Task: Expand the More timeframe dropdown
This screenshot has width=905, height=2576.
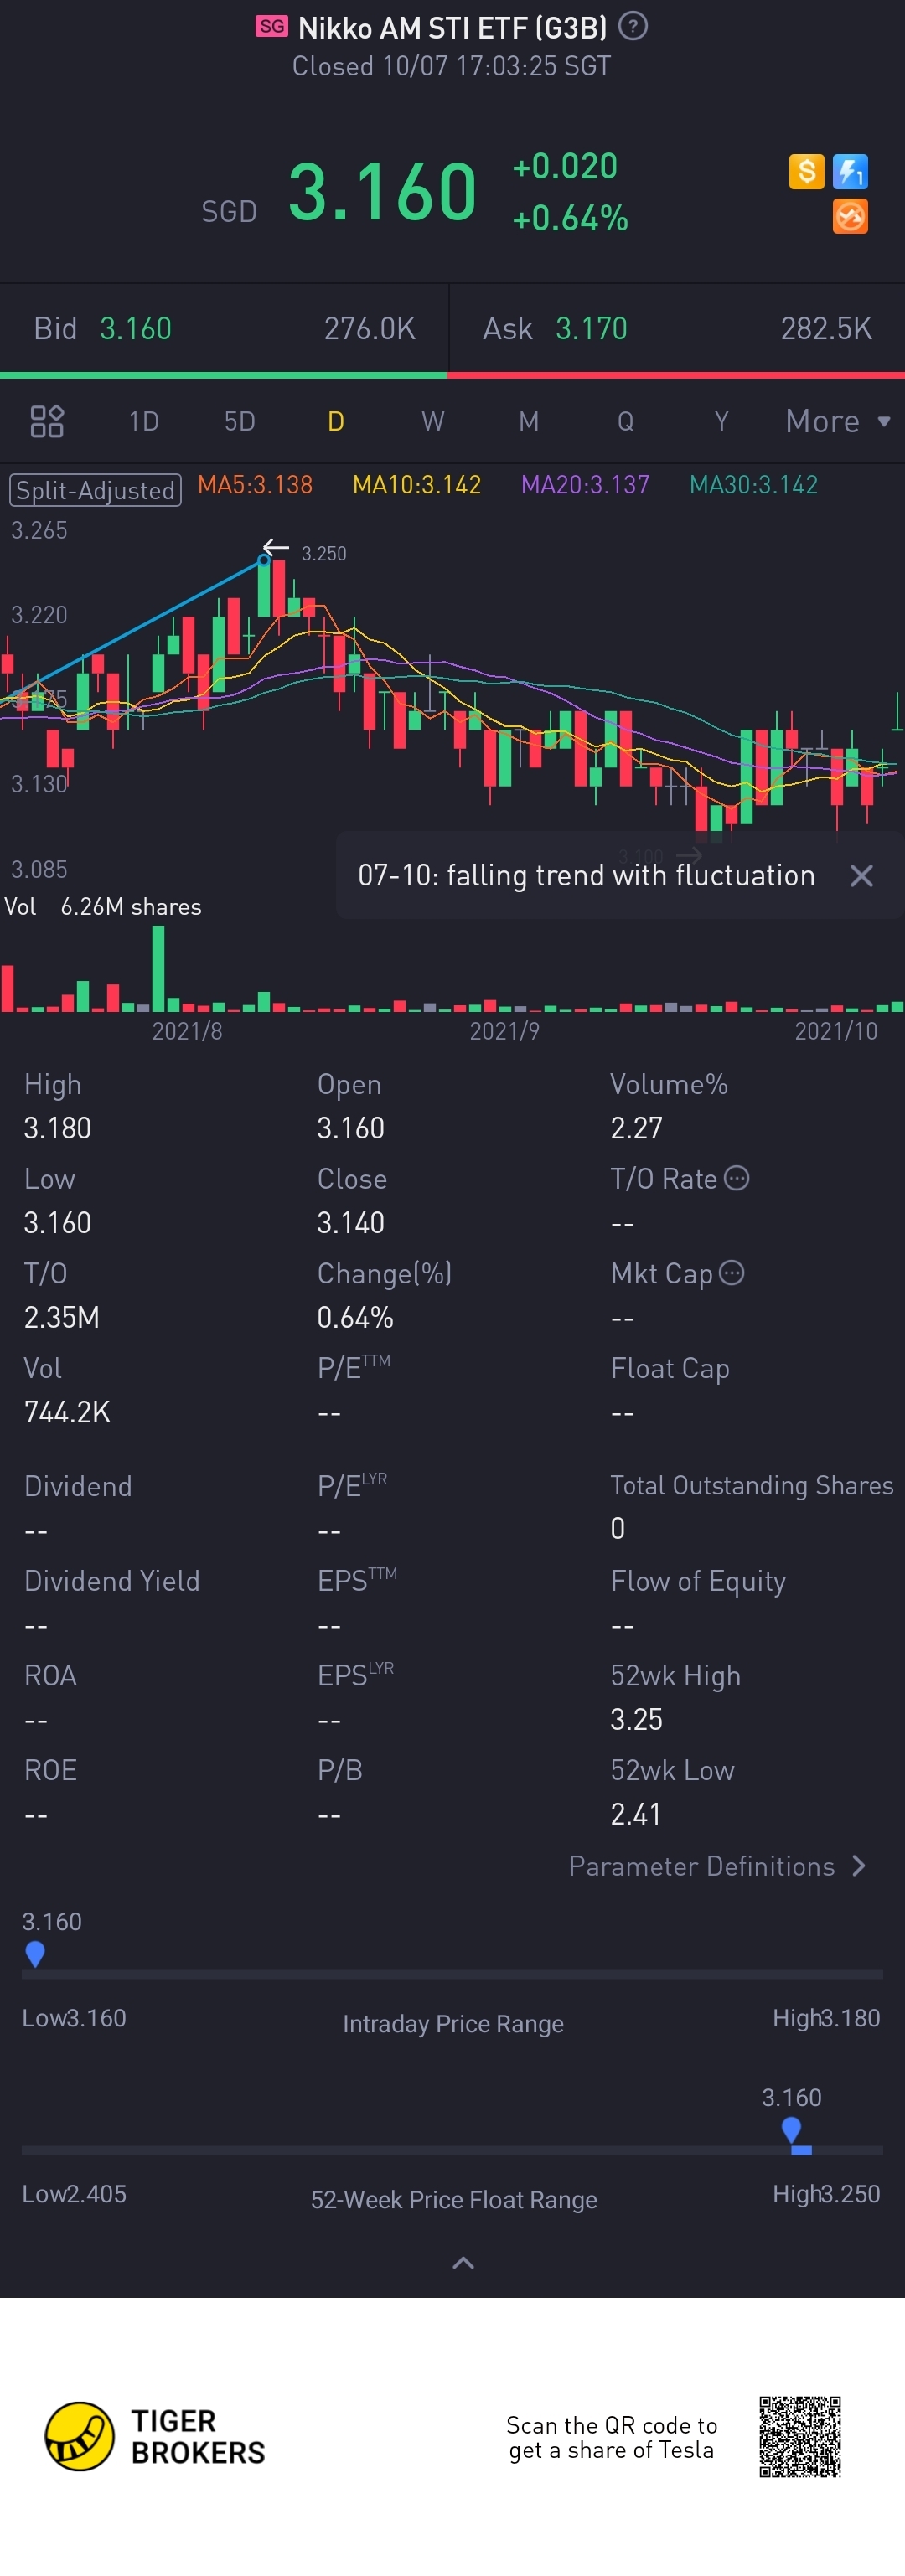Action: coord(837,421)
